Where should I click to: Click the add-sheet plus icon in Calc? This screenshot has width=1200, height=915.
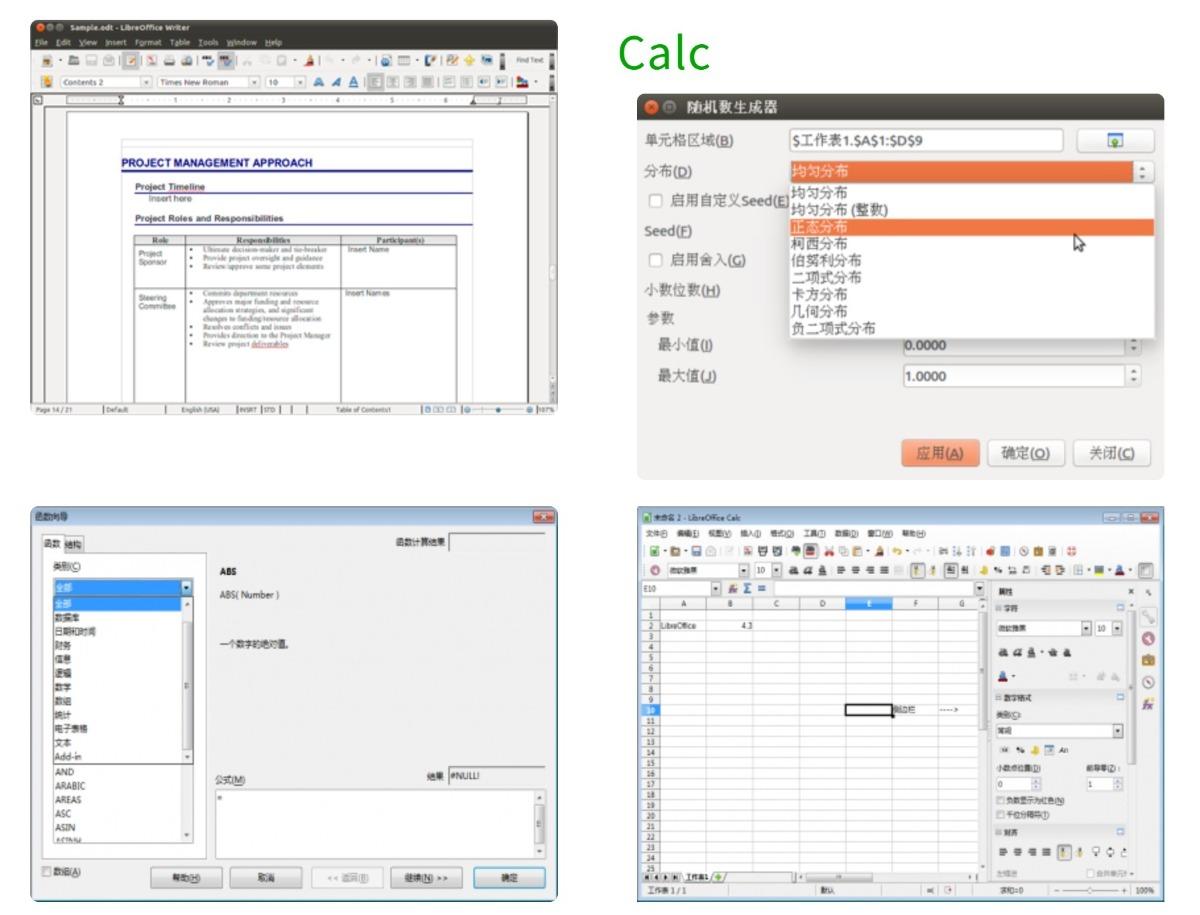[716, 877]
